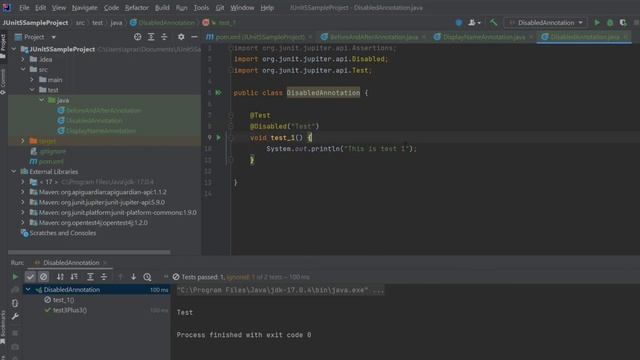Toggle Show Passed tests checkmark filter
The image size is (640, 360).
pos(30,277)
